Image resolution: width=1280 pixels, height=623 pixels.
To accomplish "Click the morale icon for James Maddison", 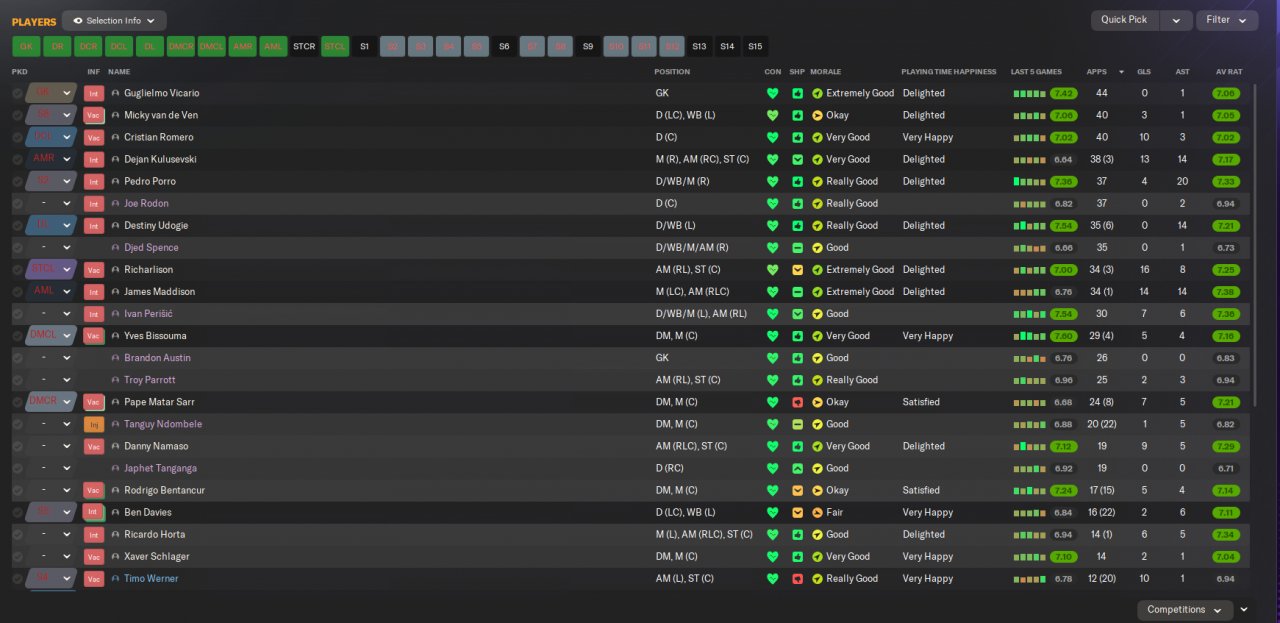I will 817,292.
